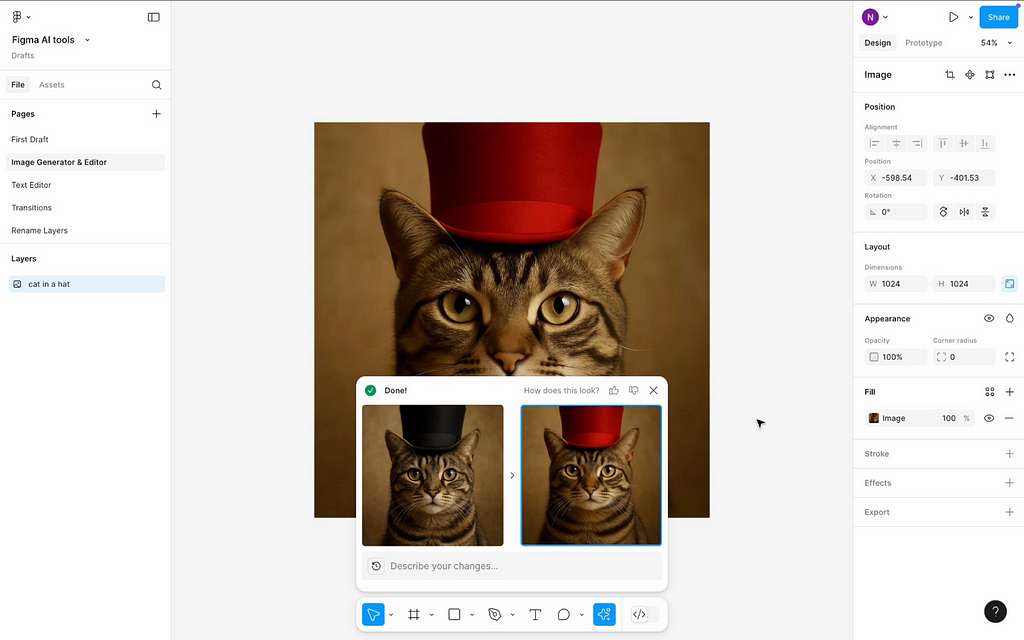Switch to the Design tab
The image size is (1024, 640).
pos(877,43)
